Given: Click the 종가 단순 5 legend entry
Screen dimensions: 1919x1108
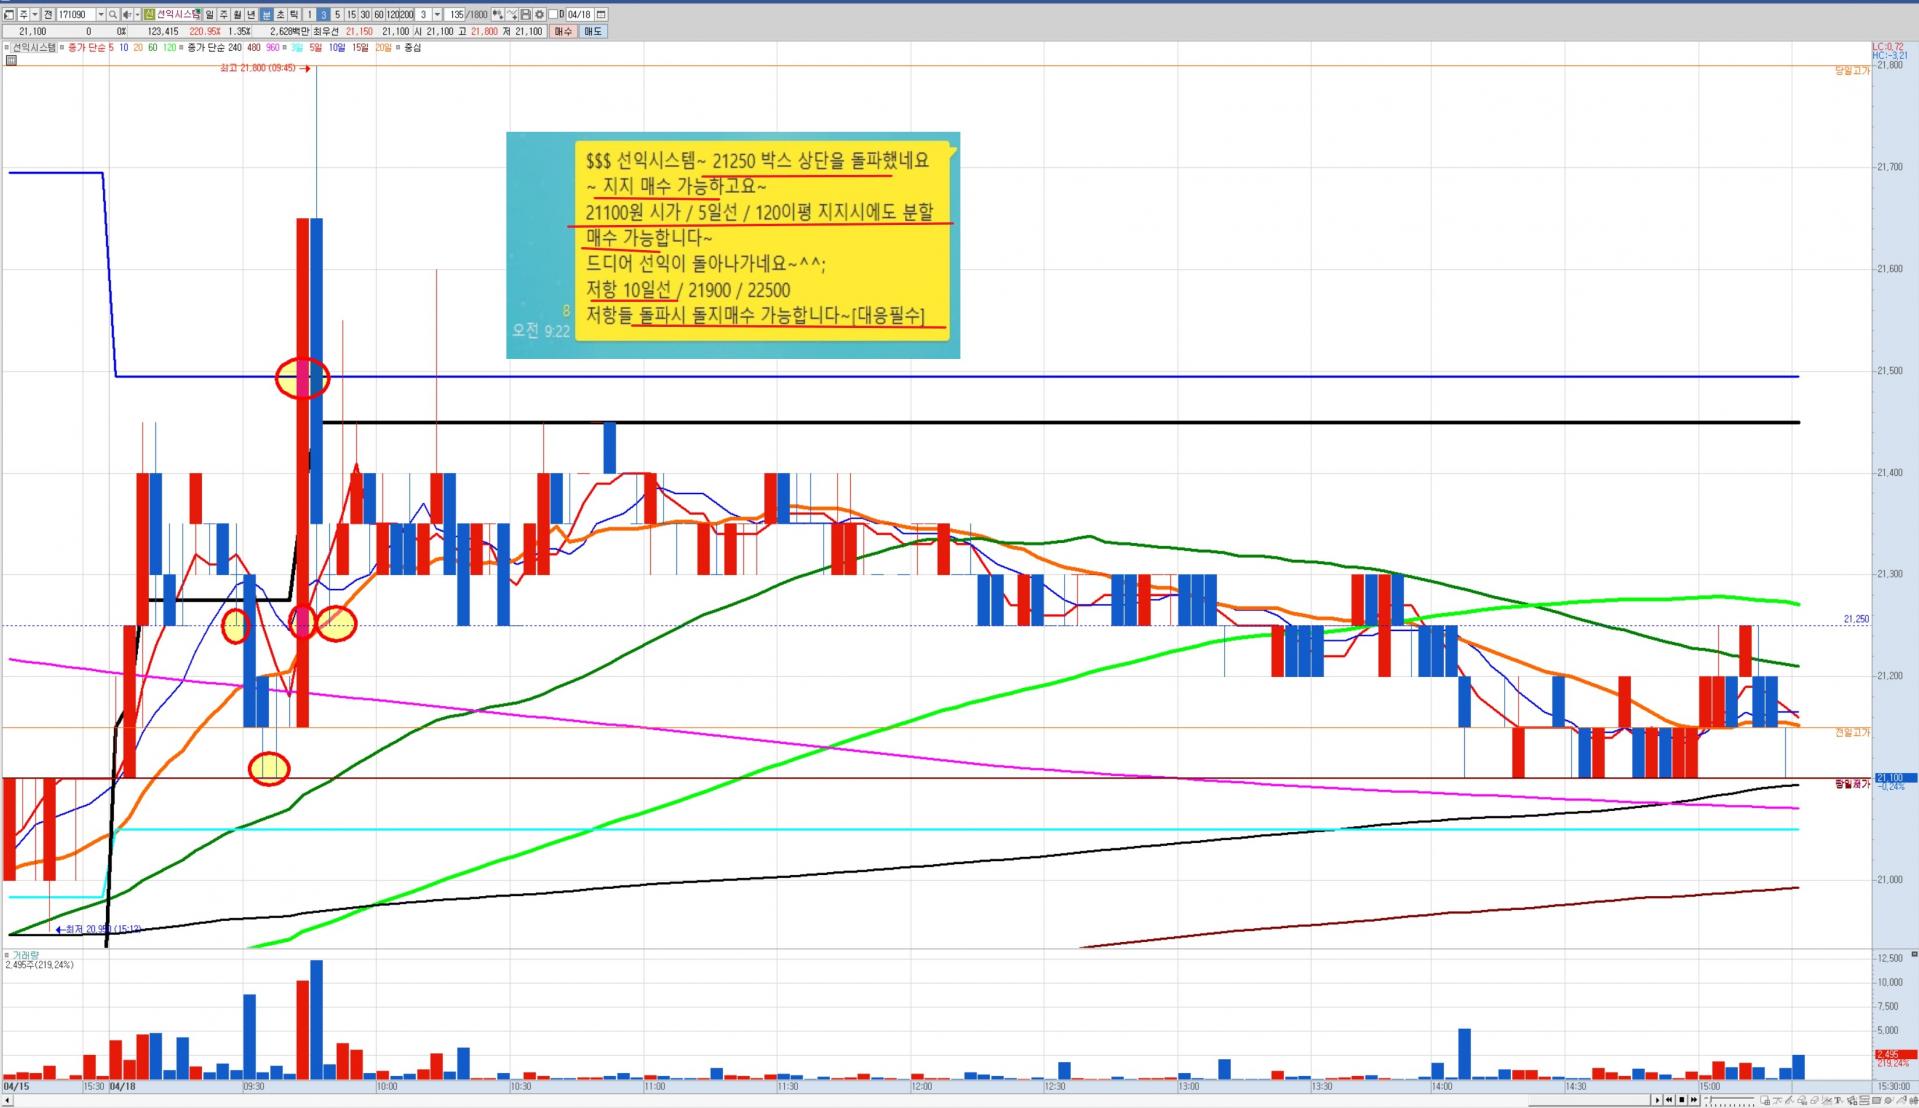Looking at the screenshot, I should coord(90,47).
